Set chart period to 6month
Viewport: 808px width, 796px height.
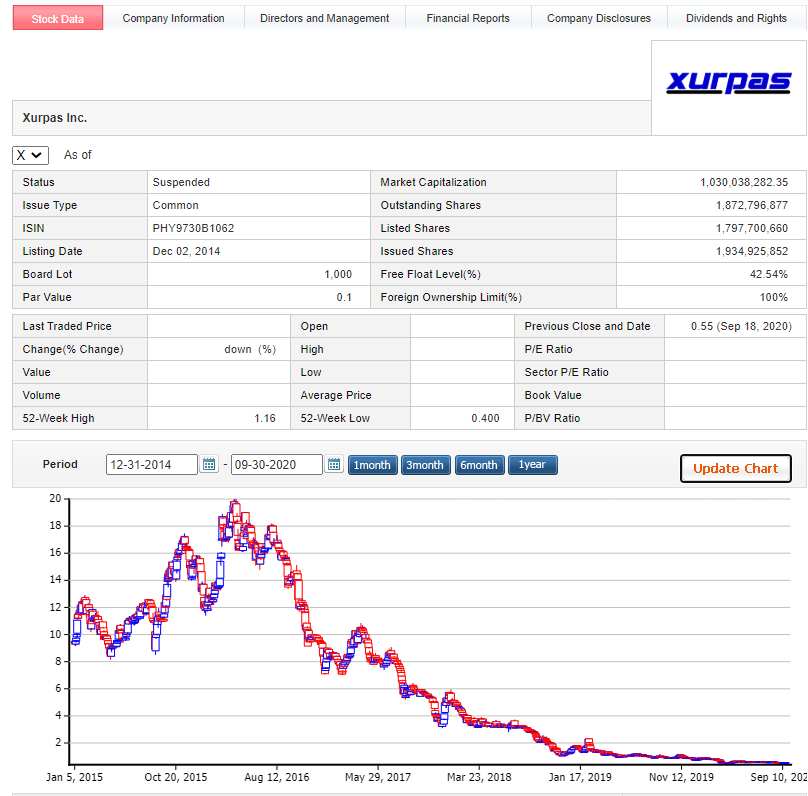click(479, 465)
